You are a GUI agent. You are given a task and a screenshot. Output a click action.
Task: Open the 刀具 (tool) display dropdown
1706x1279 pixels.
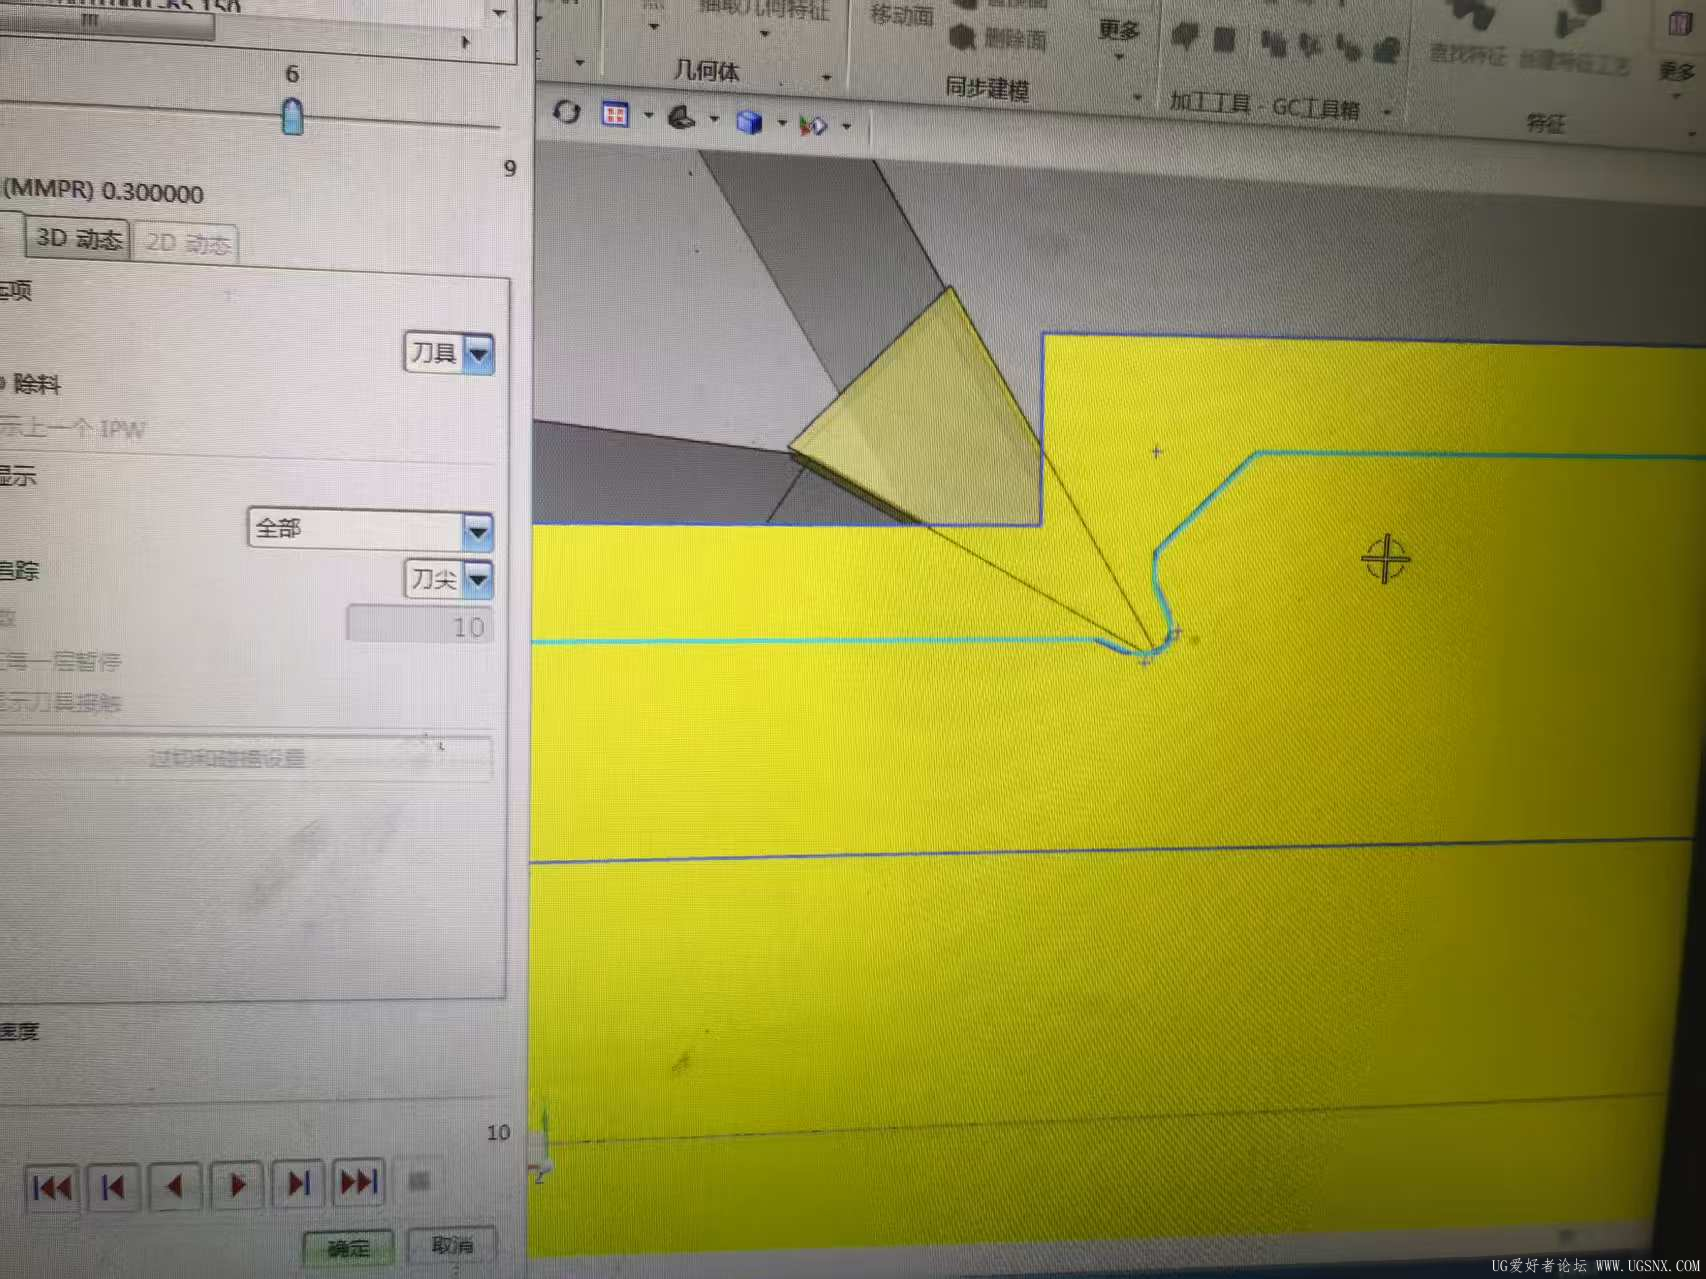pyautogui.click(x=449, y=352)
